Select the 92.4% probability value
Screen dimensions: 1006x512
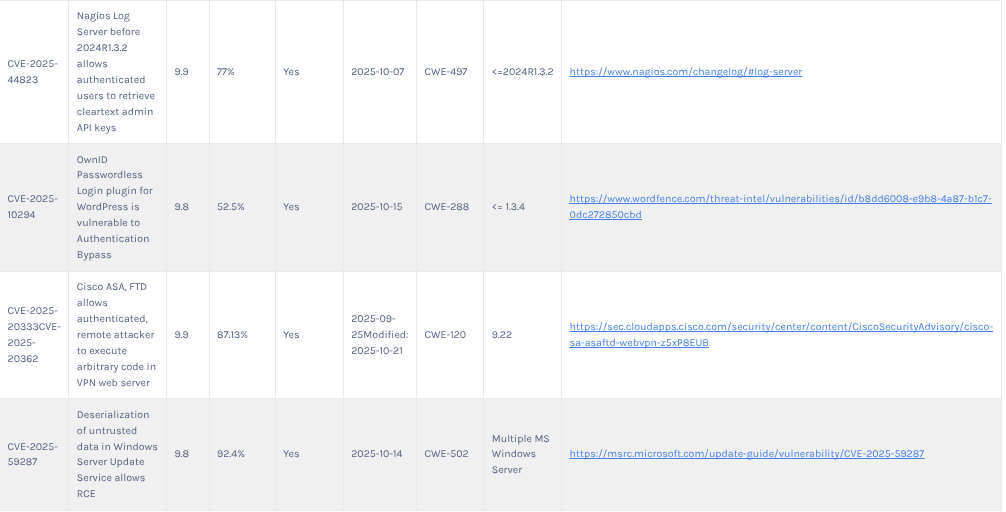point(231,454)
